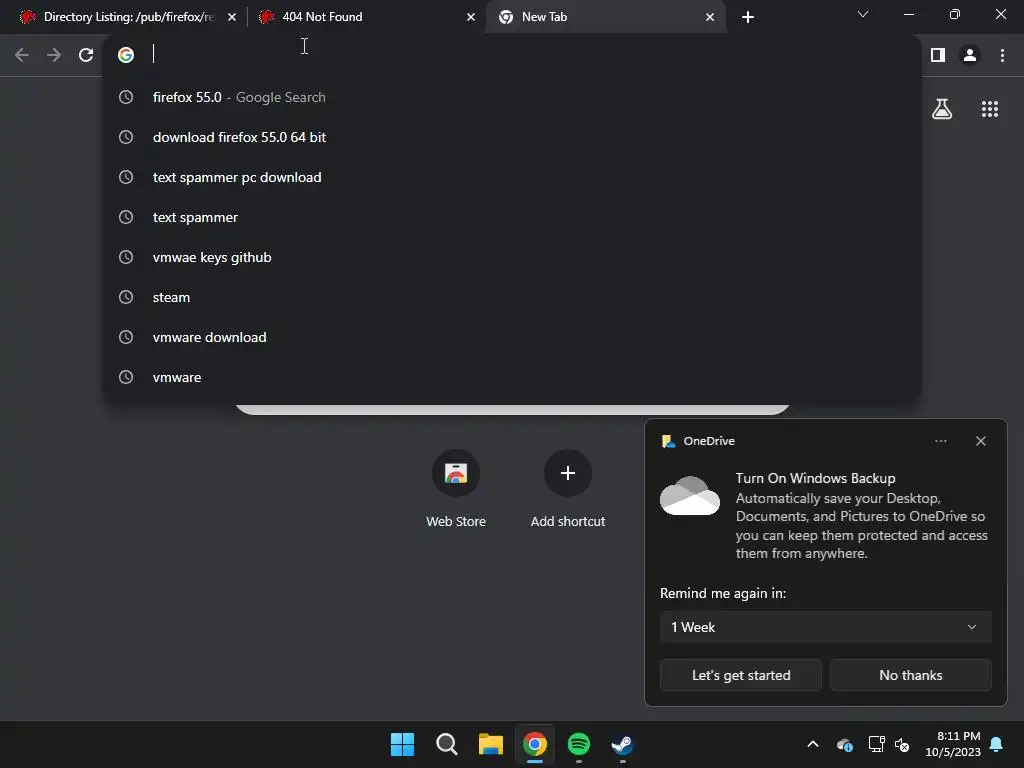The image size is (1024, 768).
Task: Click the Google icon in address bar
Action: pos(126,55)
